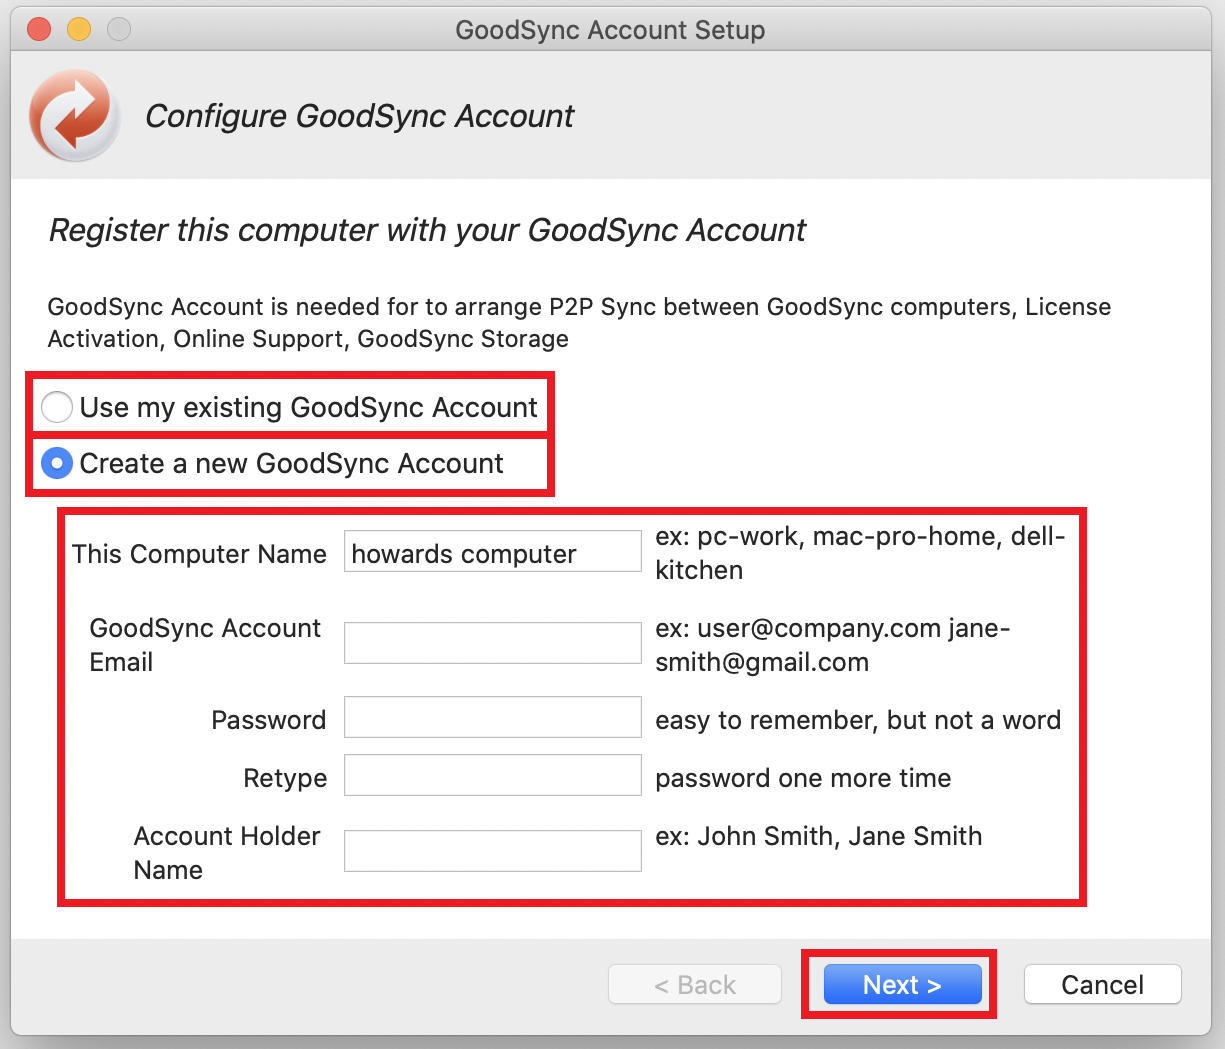
Task: Click into the Retype password field
Action: click(492, 776)
